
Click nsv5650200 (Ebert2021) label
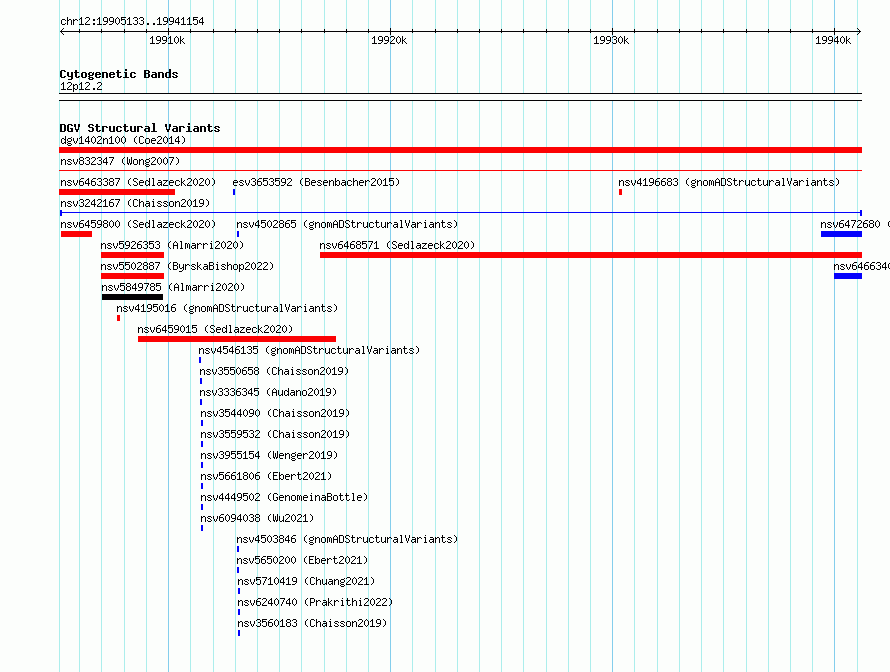pos(302,560)
